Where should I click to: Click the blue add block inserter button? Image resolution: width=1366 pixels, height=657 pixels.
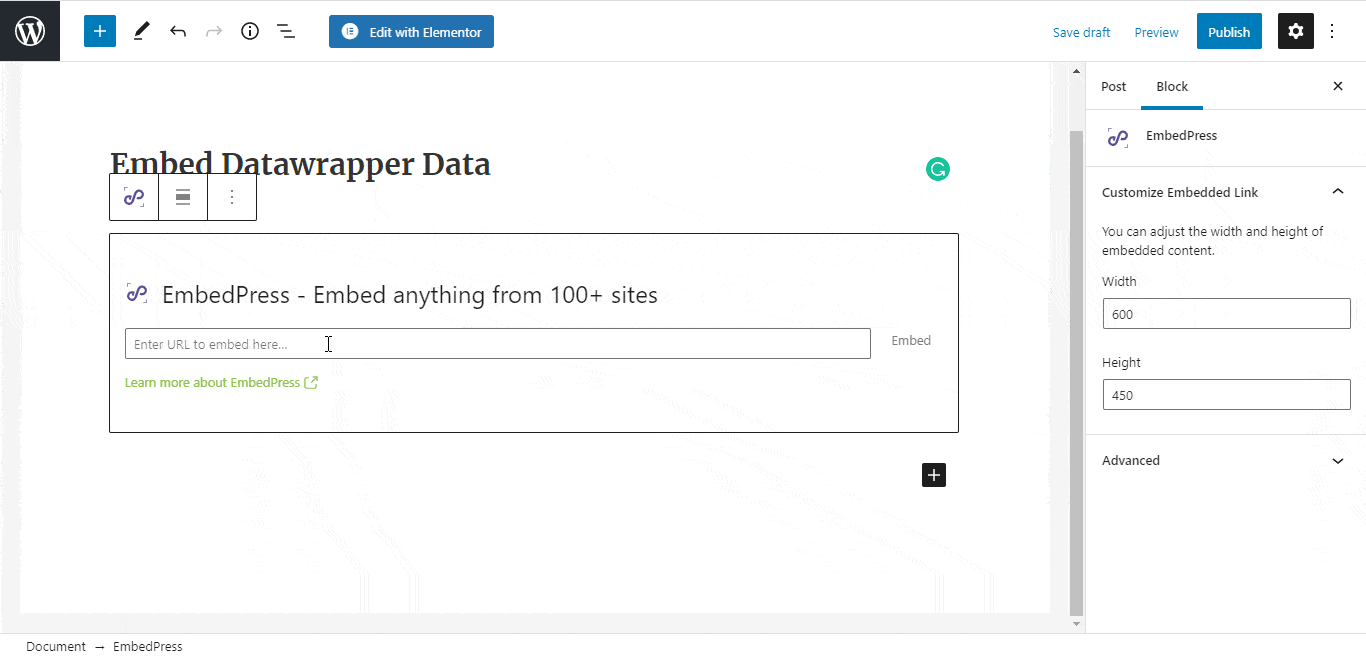point(100,31)
